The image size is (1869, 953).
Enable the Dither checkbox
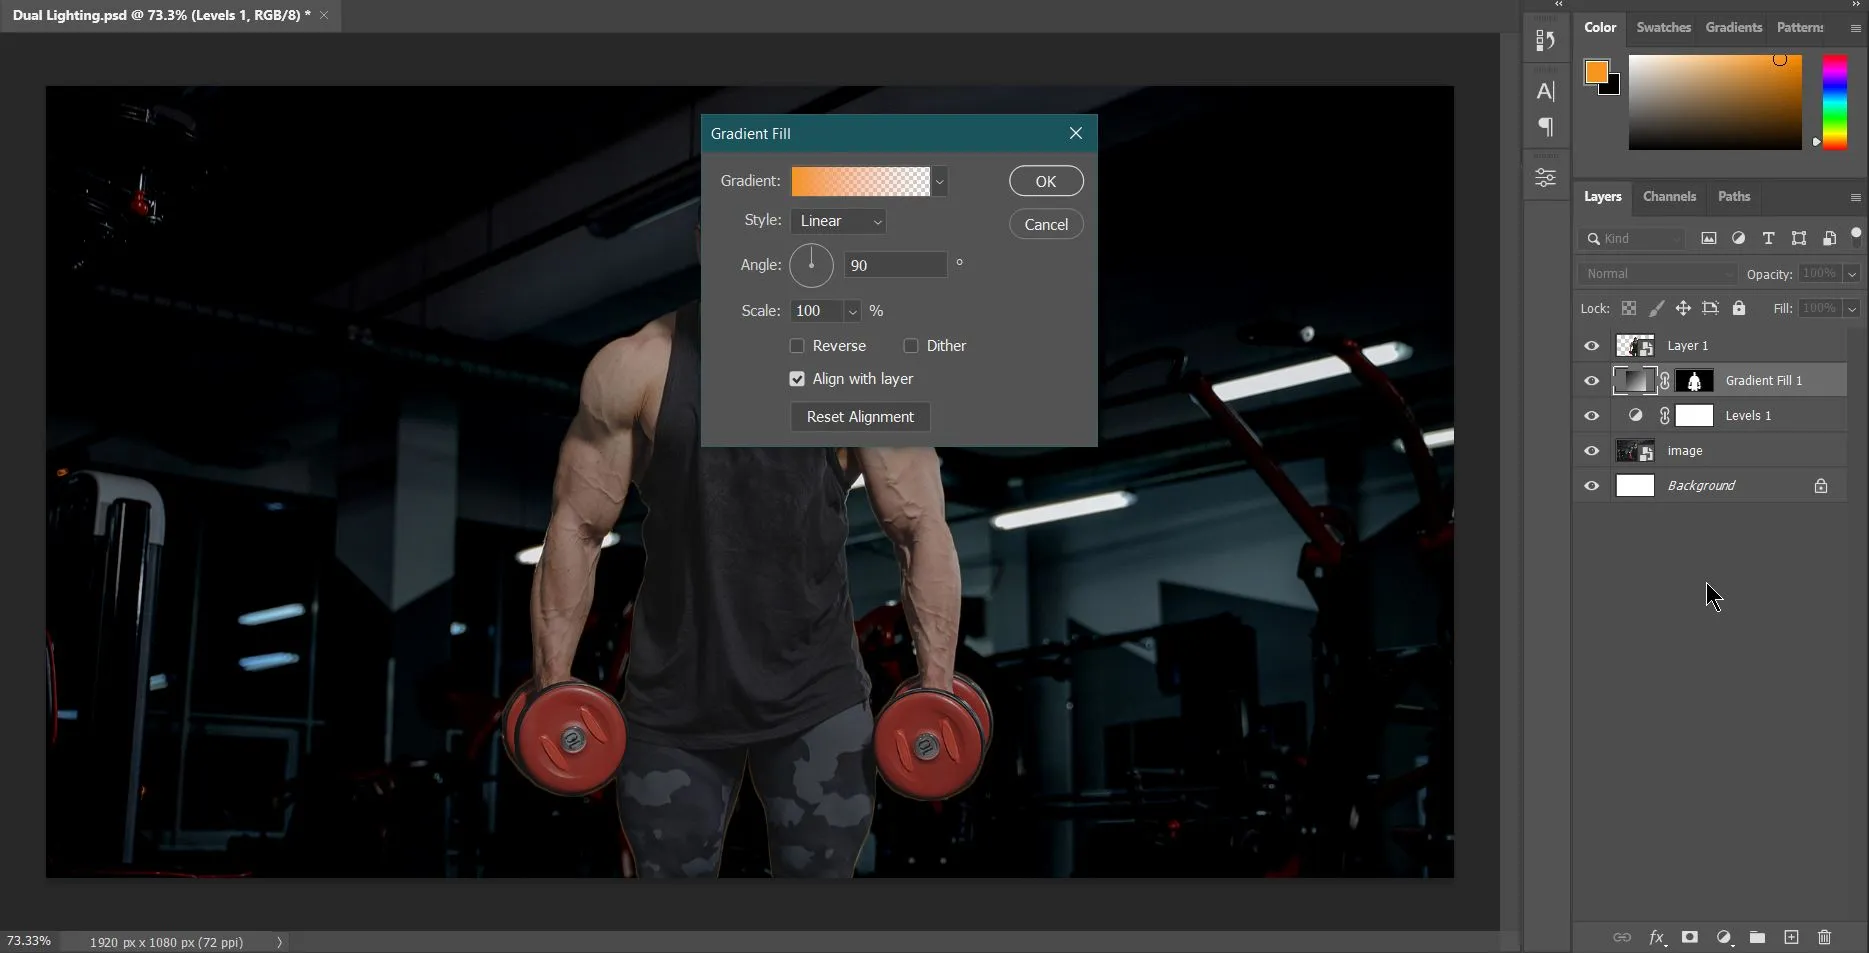911,346
